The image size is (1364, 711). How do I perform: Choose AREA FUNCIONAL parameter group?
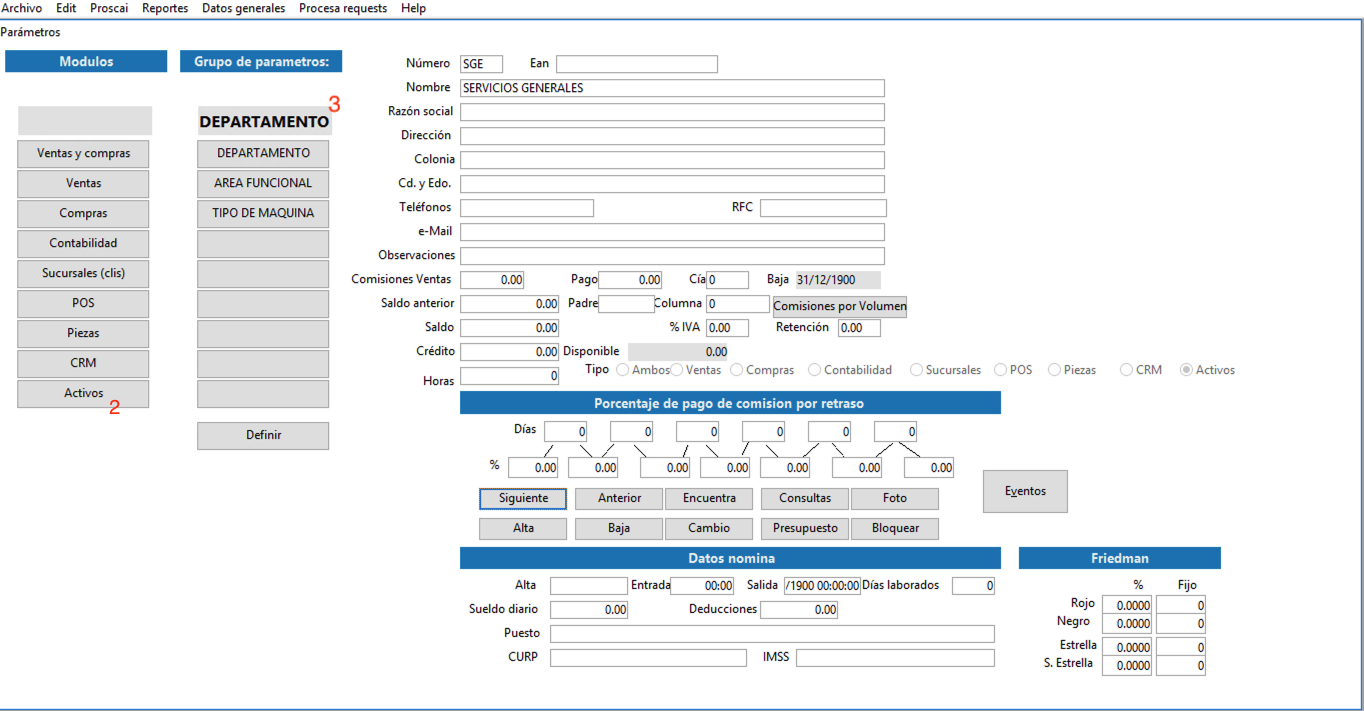pos(263,184)
